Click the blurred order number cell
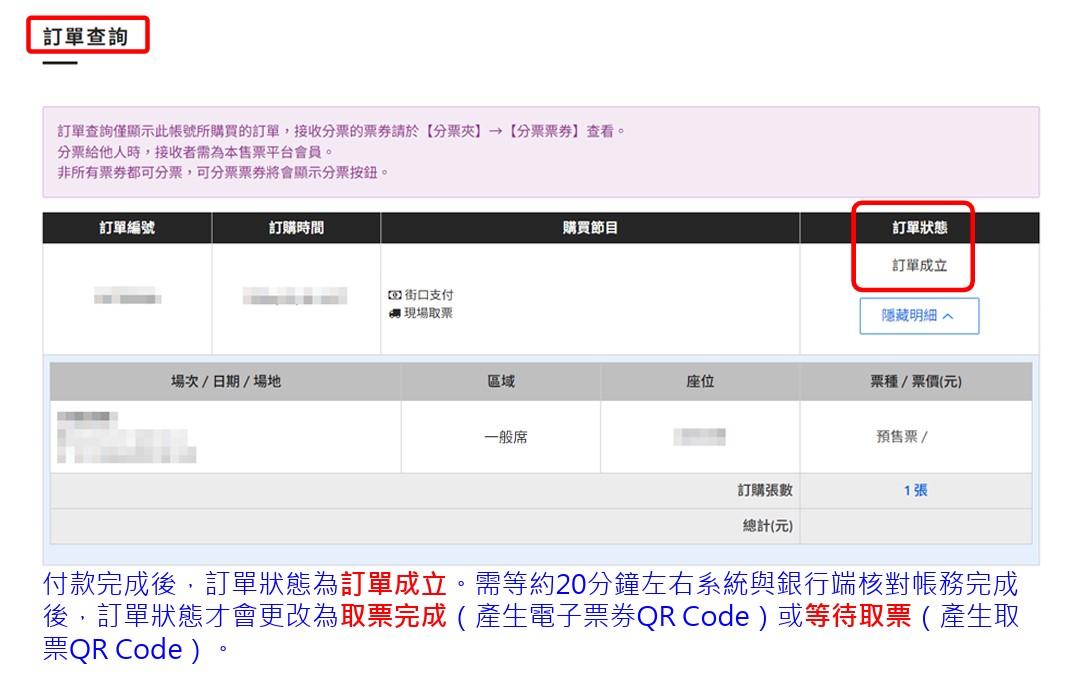The image size is (1079, 680). tap(127, 297)
